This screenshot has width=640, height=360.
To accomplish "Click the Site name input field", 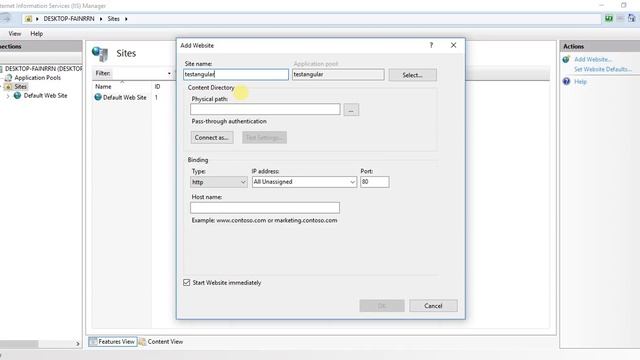I will (x=236, y=74).
